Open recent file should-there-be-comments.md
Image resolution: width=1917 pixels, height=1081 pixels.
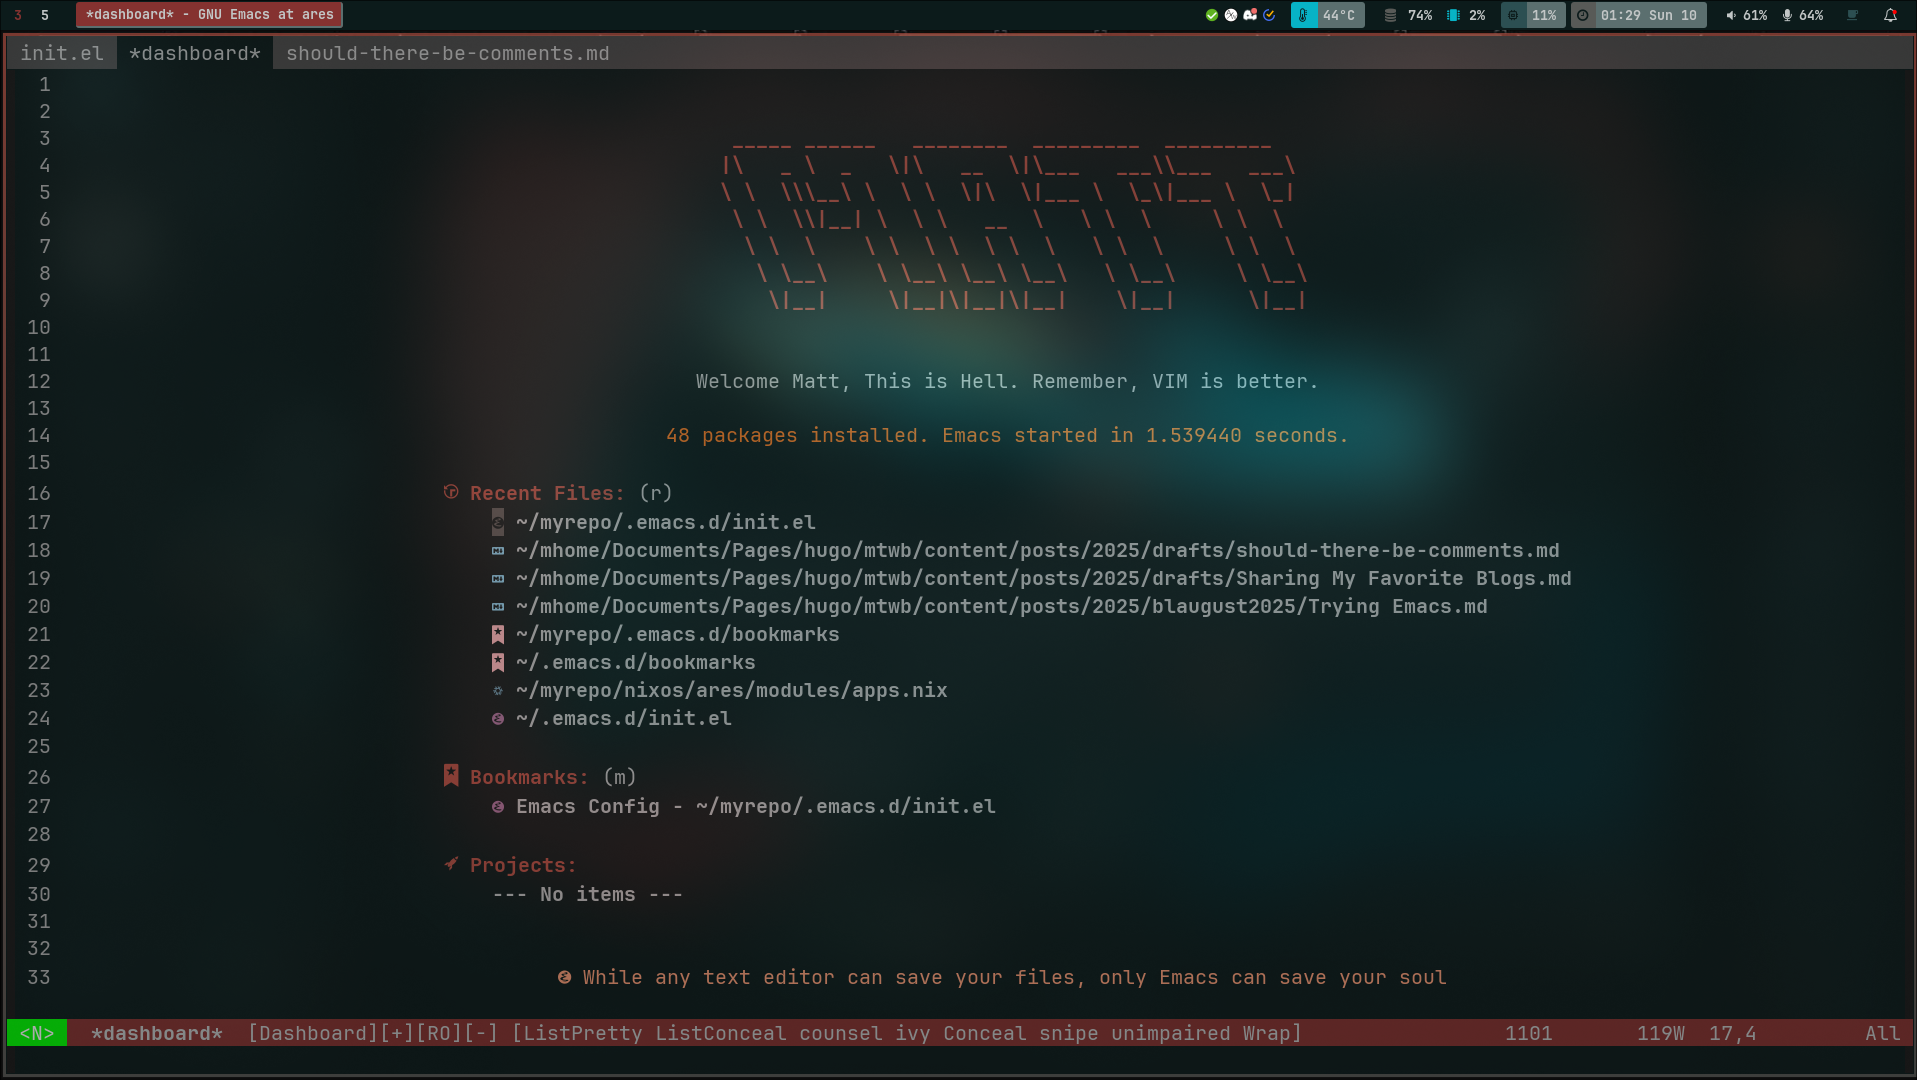pyautogui.click(x=1038, y=550)
